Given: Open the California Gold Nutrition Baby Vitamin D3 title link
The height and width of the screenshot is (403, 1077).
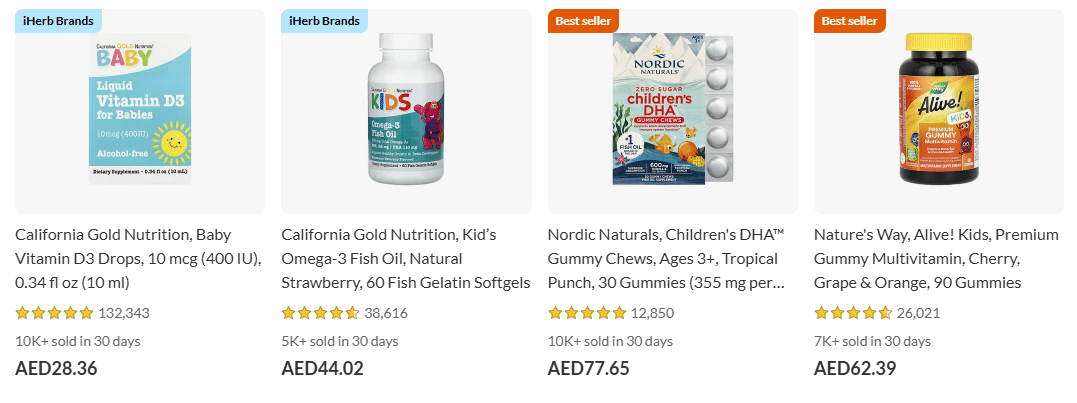Looking at the screenshot, I should click(x=138, y=259).
